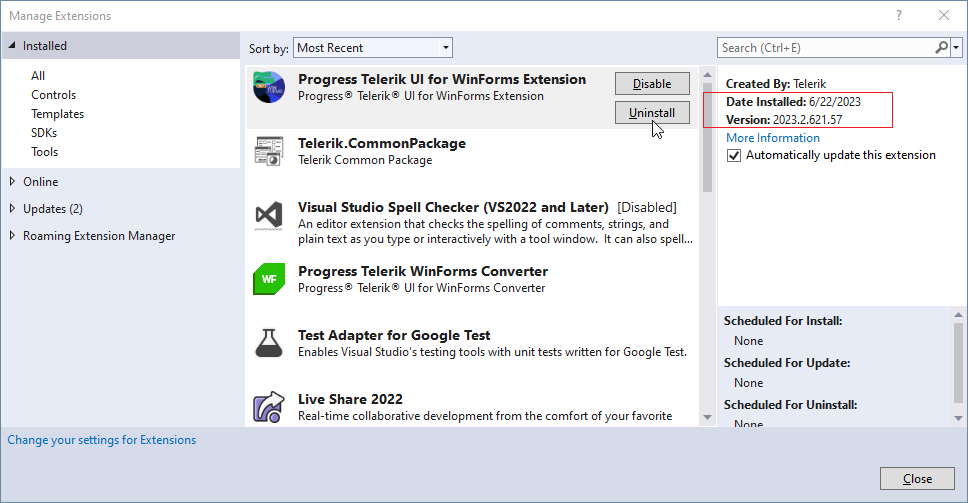Expand the Roaming Extension Manager category

pos(12,236)
